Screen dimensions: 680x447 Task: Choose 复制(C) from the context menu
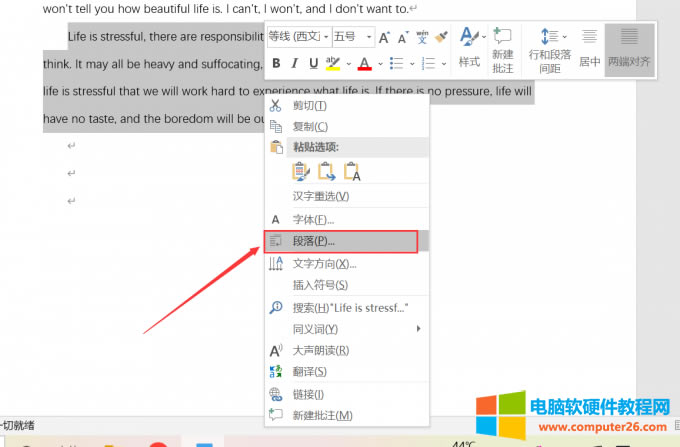point(346,127)
